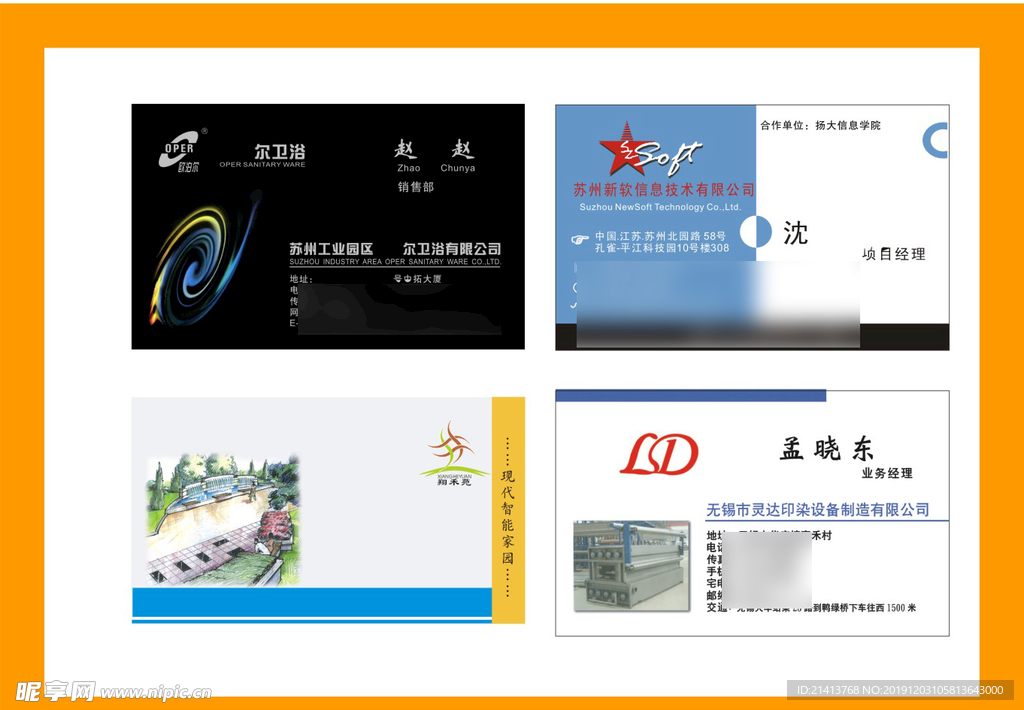Click Suzhou NewSoft Technology Co.,Ltd. text
Screen dimensions: 1024x710
[660, 207]
